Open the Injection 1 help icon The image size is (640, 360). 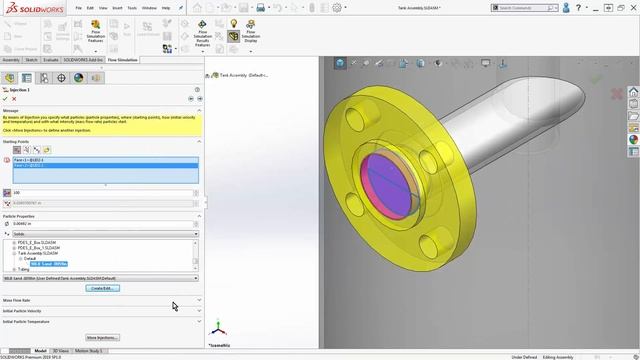pyautogui.click(x=197, y=89)
